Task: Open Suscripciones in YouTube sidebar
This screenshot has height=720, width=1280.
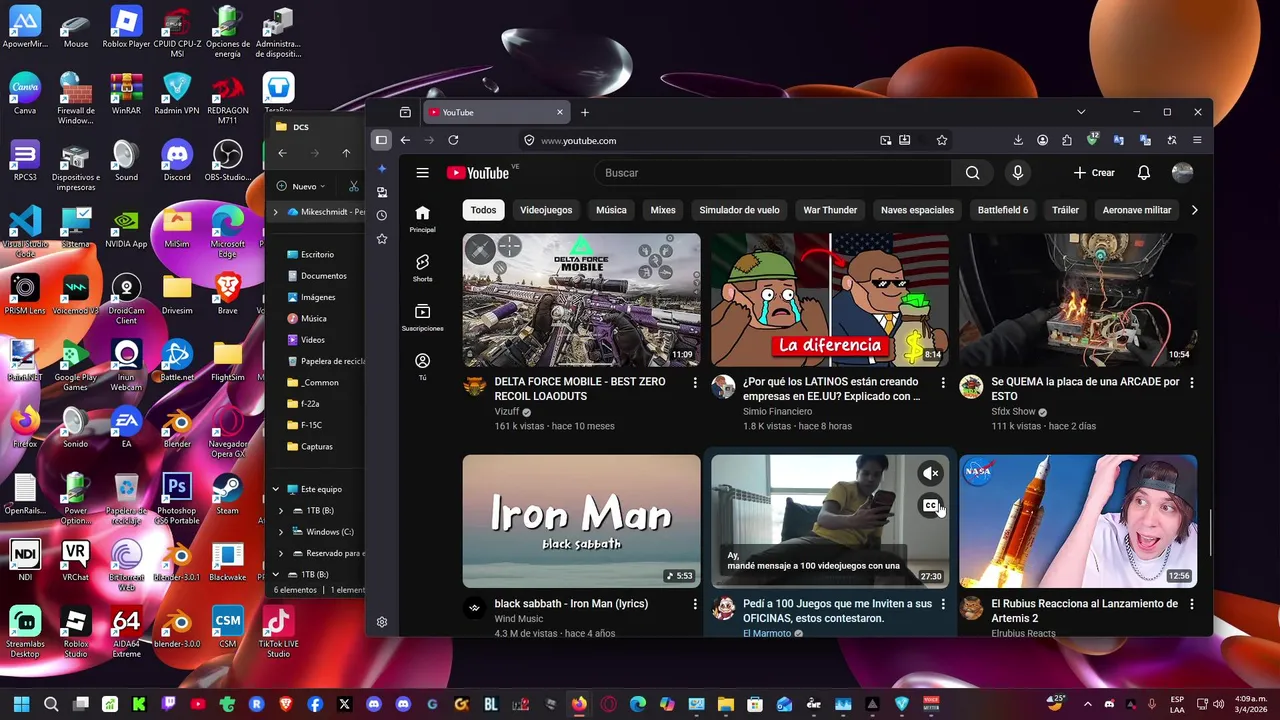Action: point(422,317)
